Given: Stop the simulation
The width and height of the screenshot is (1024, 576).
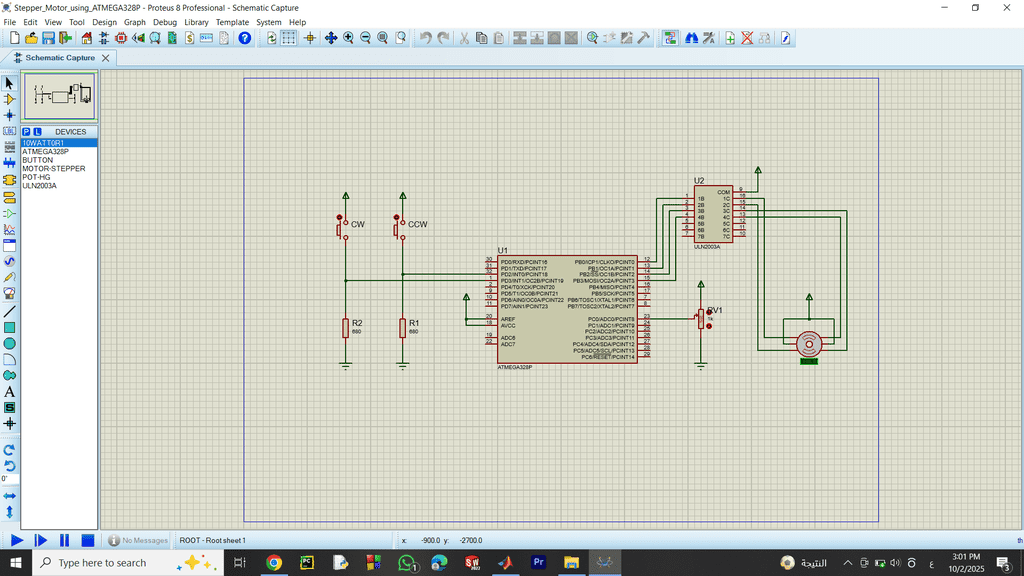Looking at the screenshot, I should point(87,540).
